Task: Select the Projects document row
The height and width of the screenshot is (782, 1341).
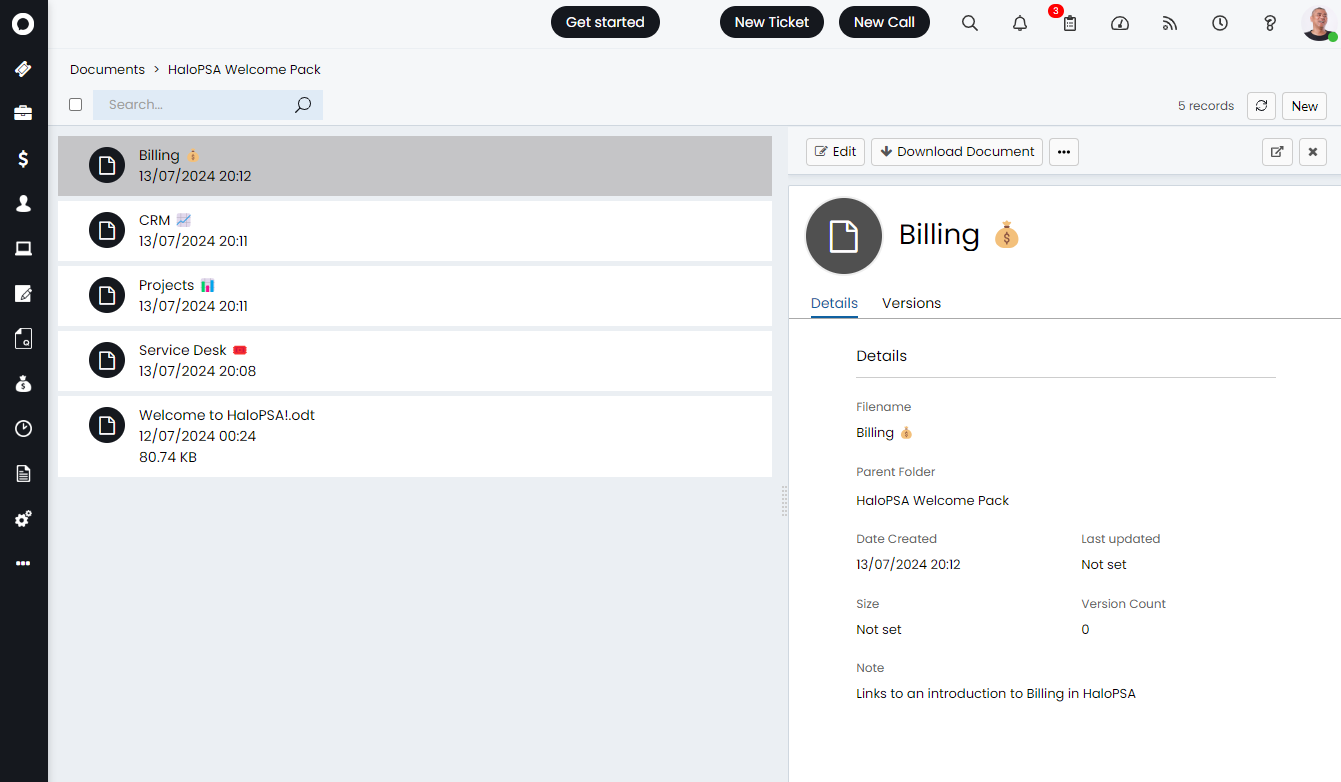Action: [415, 296]
